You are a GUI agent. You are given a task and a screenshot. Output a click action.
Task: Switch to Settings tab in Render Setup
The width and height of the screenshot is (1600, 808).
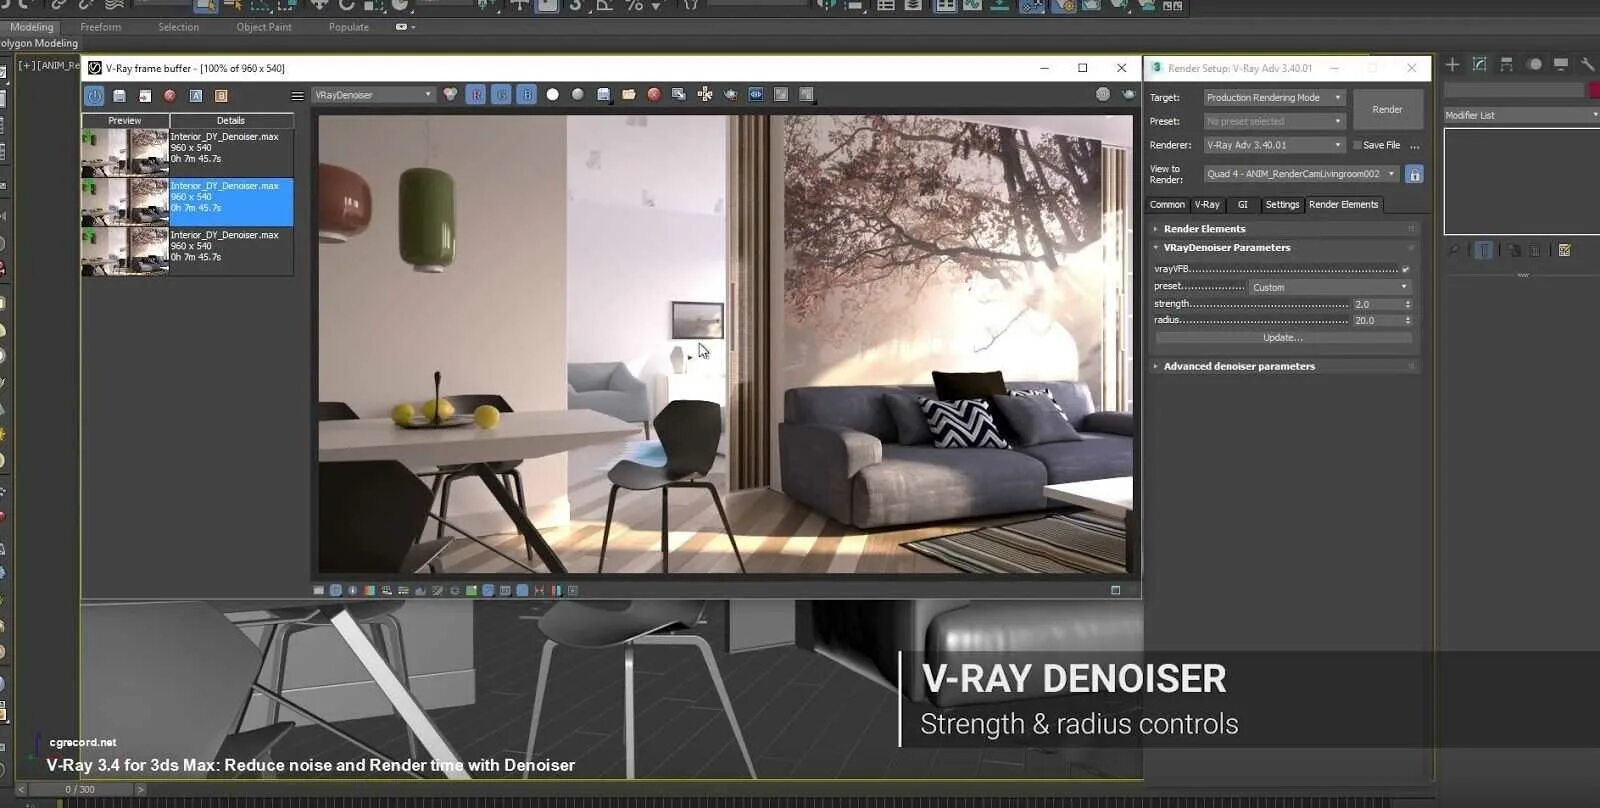click(1282, 205)
